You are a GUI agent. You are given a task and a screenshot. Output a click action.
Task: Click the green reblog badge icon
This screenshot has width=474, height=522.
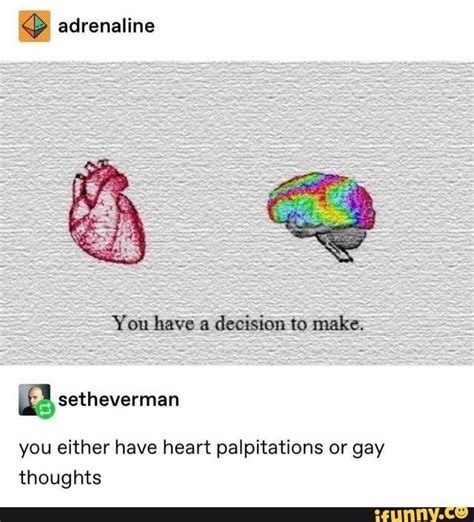tap(45, 409)
